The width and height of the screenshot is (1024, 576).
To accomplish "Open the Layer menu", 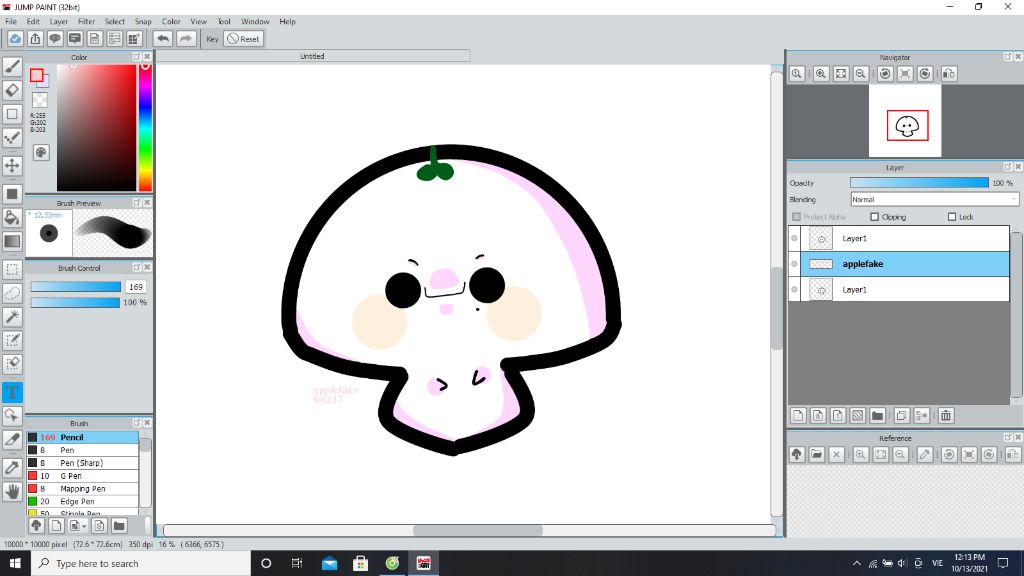I will (59, 22).
